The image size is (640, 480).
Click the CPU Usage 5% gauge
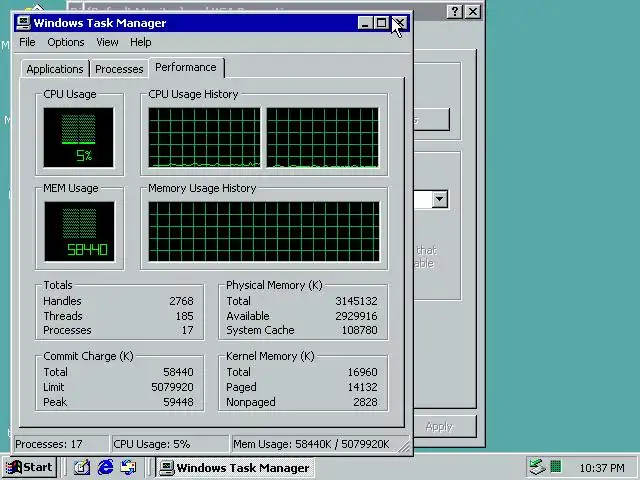click(78, 138)
